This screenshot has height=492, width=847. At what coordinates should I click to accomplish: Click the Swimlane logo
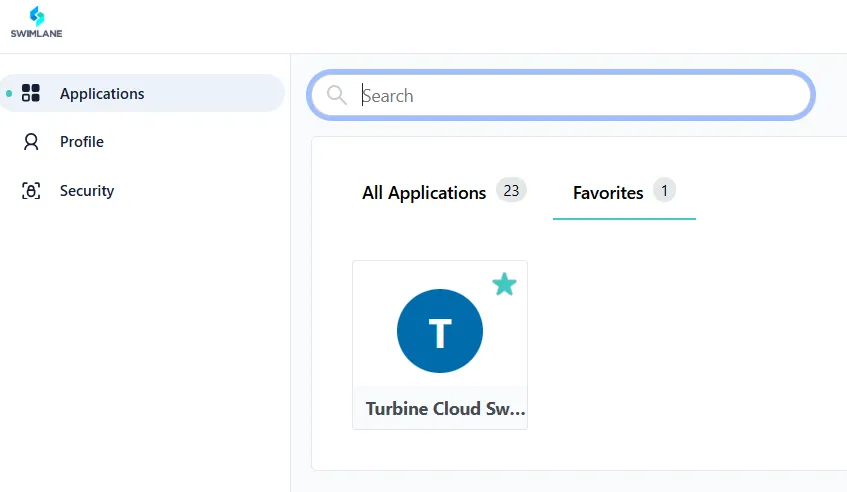[x=36, y=22]
